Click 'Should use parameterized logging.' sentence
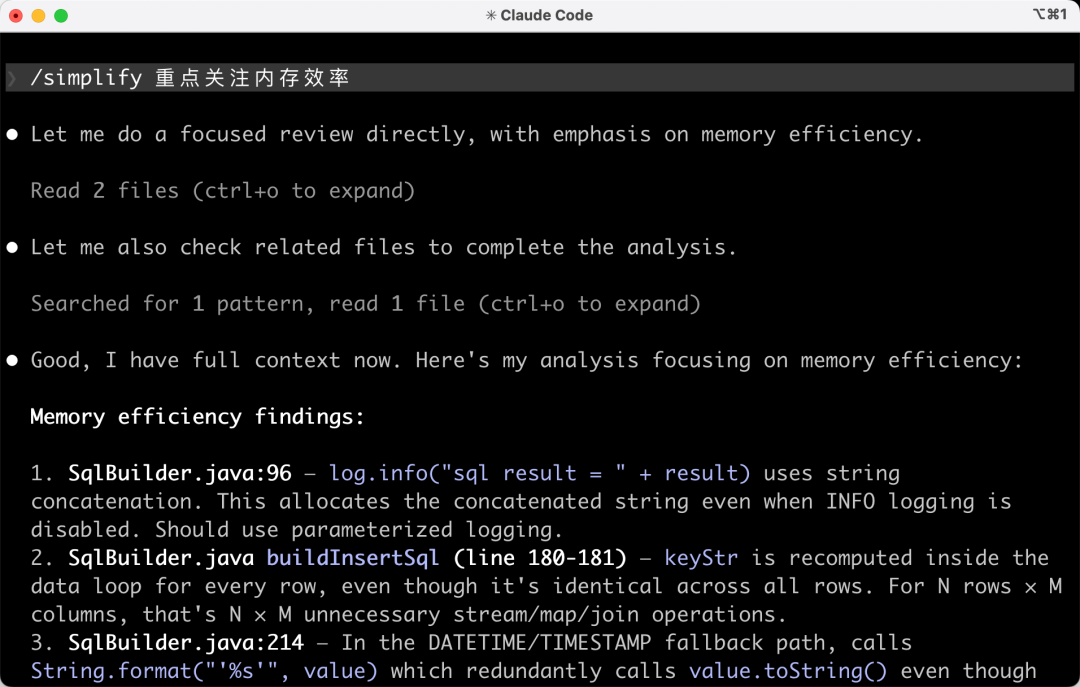 [359, 530]
